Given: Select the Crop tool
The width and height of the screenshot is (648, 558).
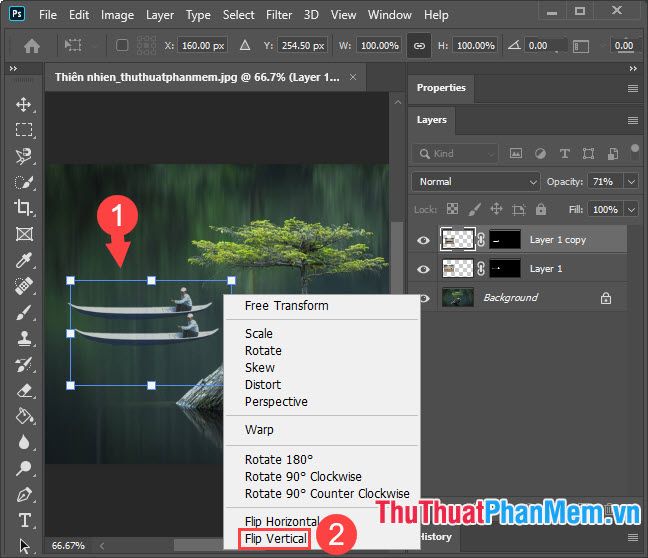Looking at the screenshot, I should tap(24, 208).
